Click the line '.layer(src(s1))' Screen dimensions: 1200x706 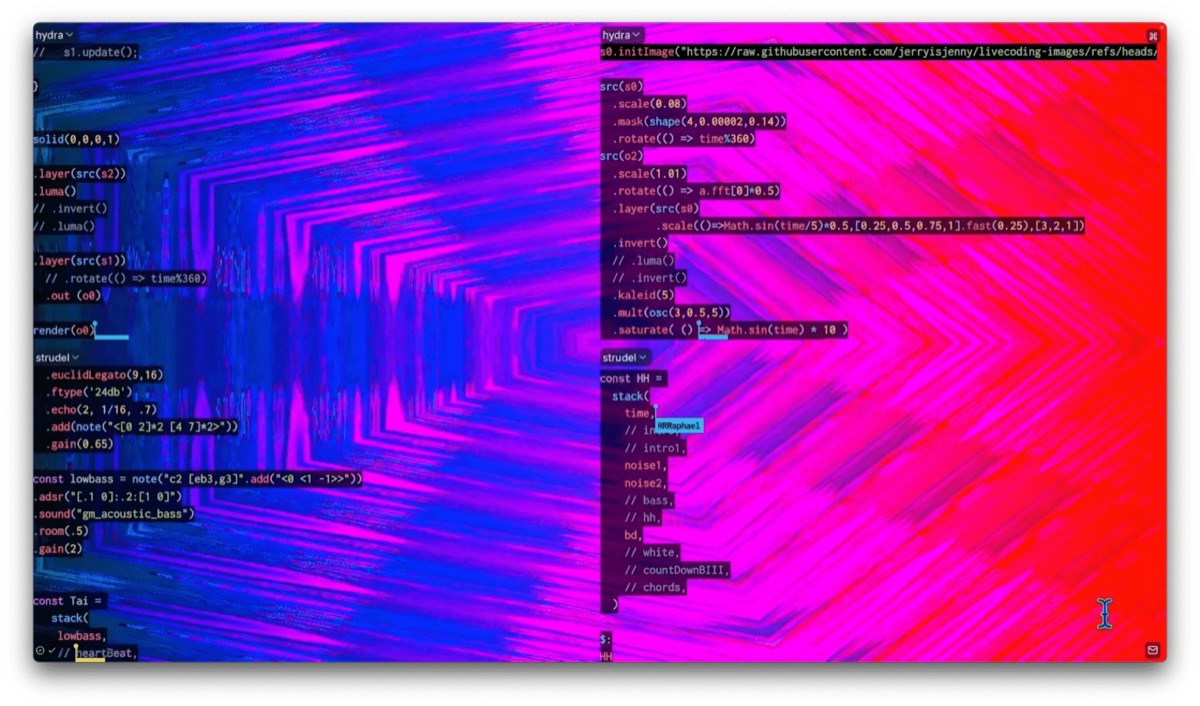coord(80,260)
